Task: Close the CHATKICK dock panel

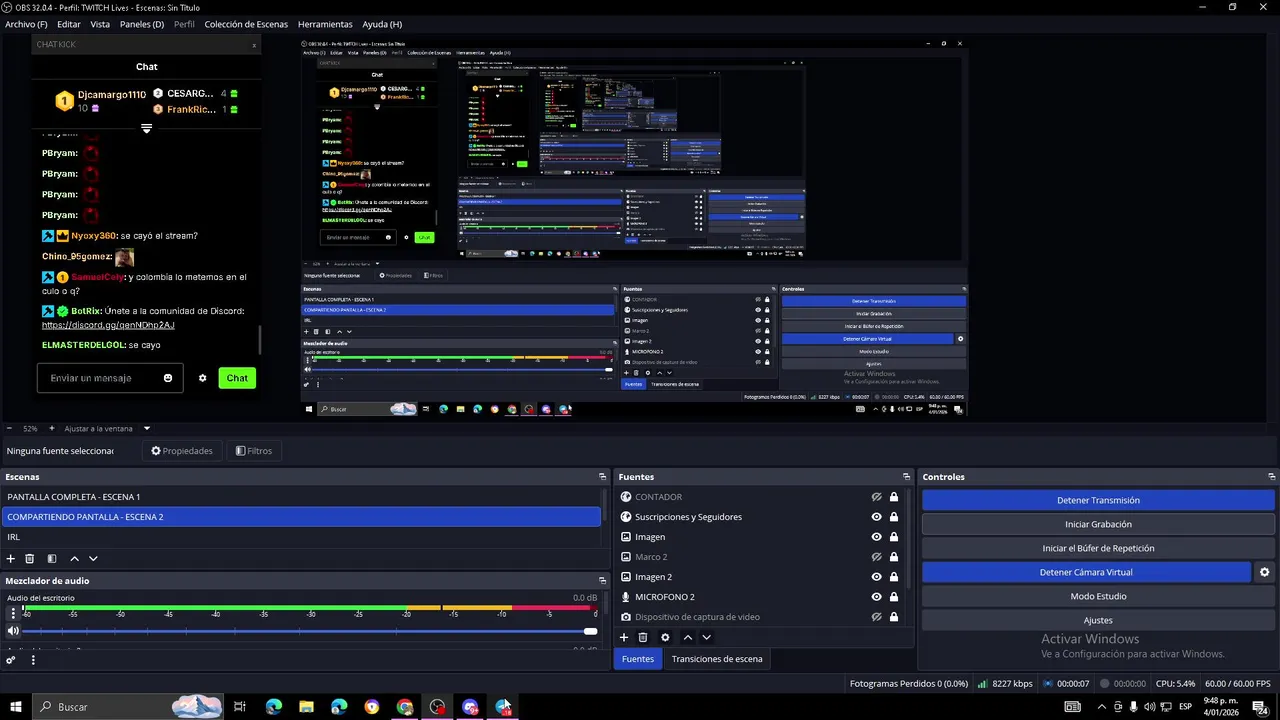Action: (x=254, y=45)
